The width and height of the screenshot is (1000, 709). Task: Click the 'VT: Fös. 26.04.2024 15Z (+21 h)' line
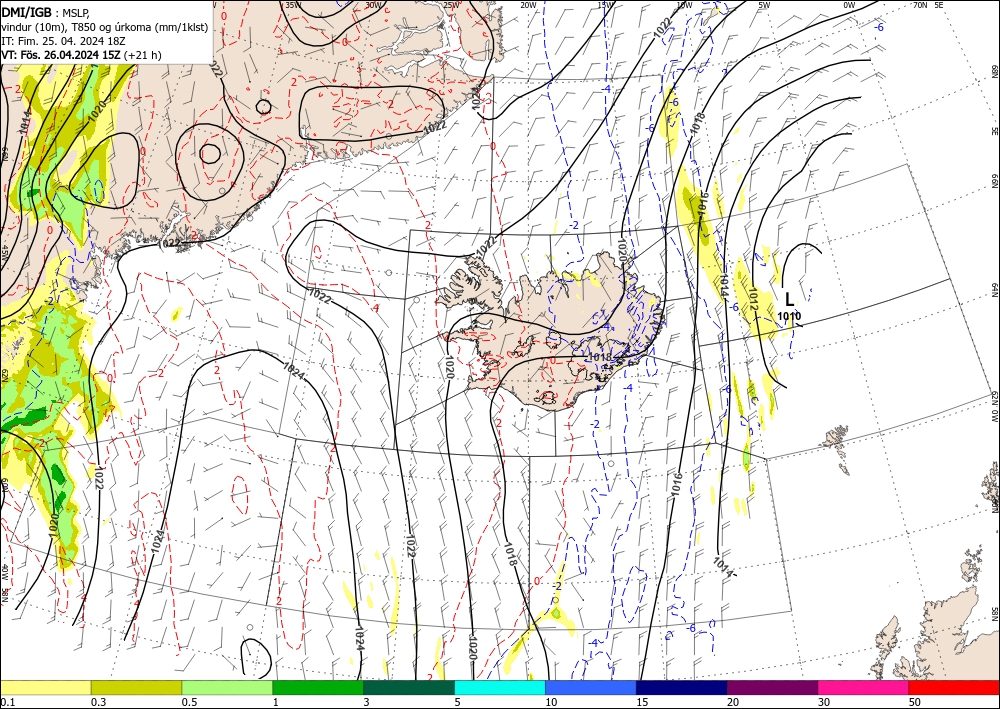[x=81, y=55]
